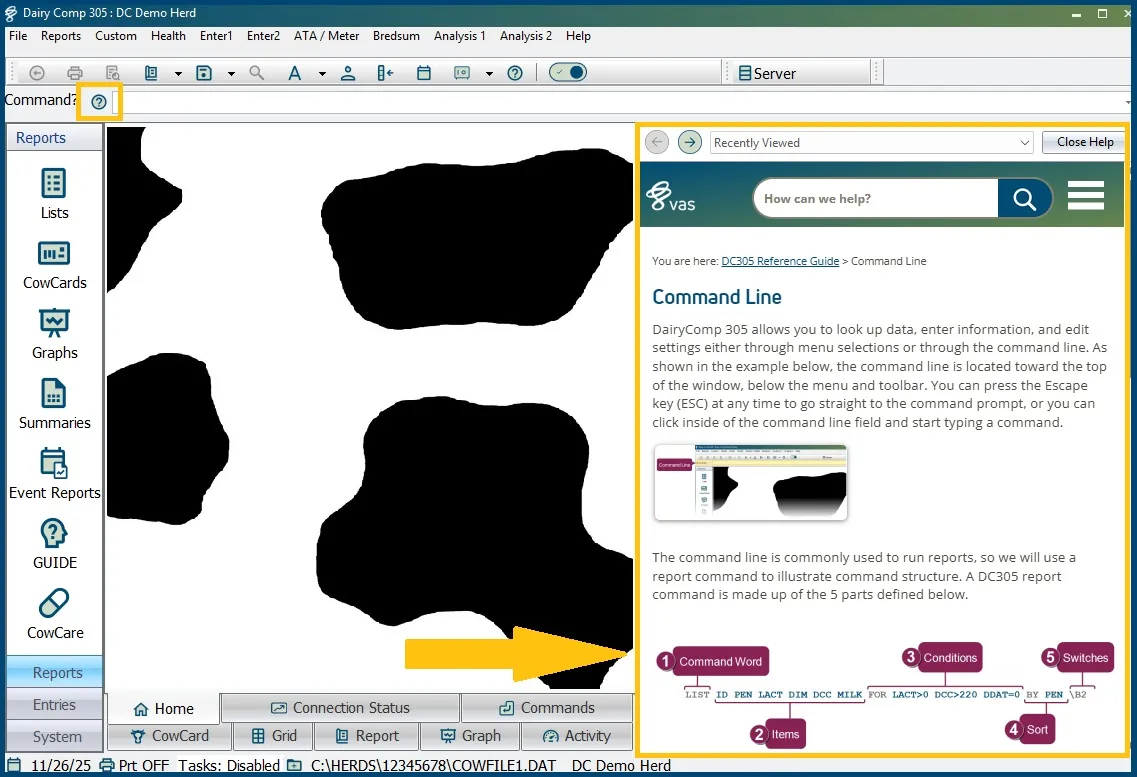Viewport: 1137px width, 777px height.
Task: Open print preview toolbar icon
Action: [112, 72]
